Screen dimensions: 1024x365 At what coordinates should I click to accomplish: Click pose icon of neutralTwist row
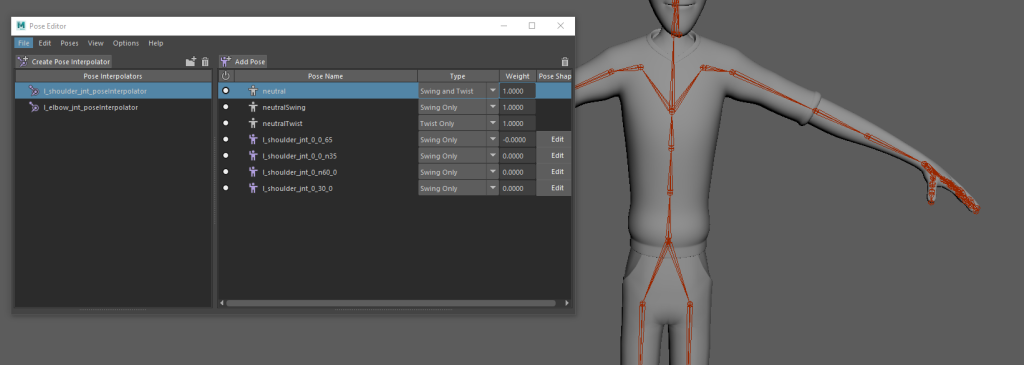point(253,123)
